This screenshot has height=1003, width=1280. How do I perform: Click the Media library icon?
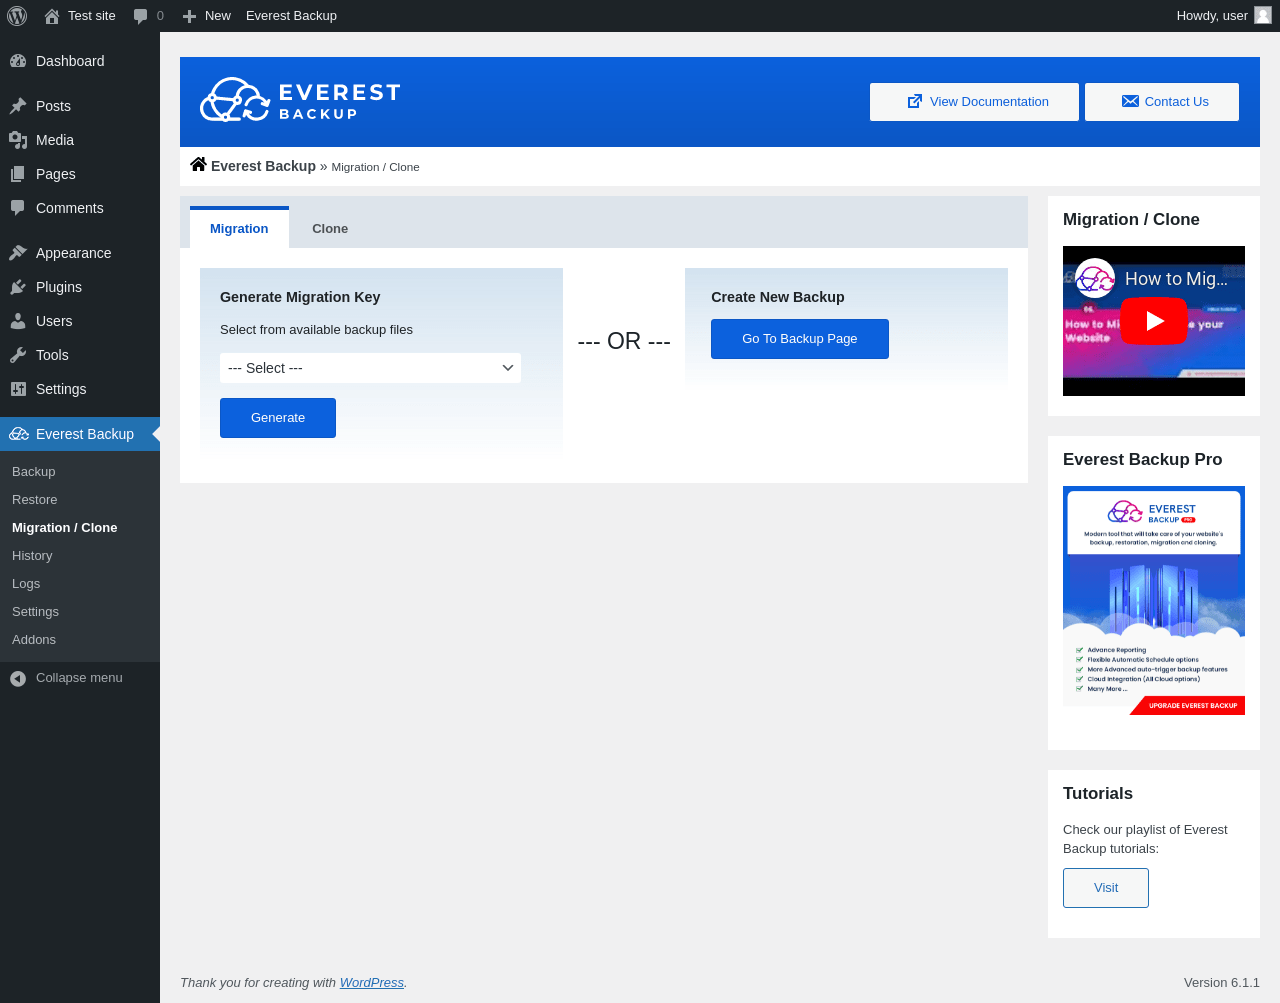[x=18, y=140]
